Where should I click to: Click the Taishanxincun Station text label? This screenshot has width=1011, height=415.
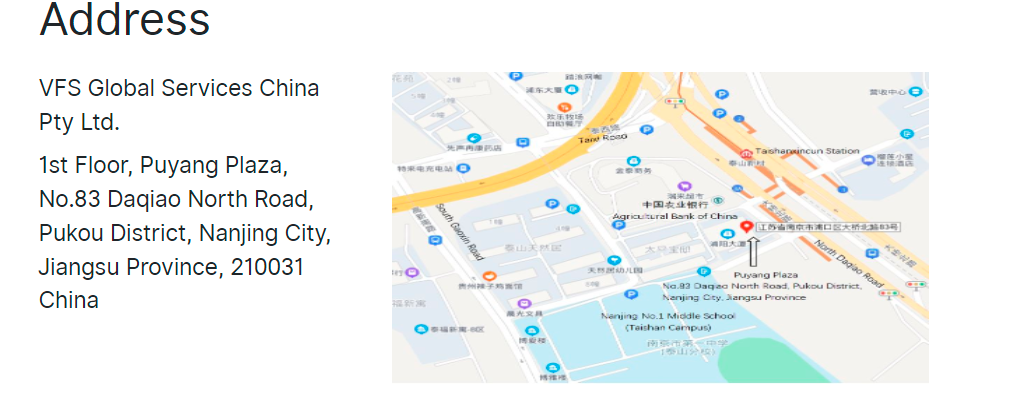807,151
